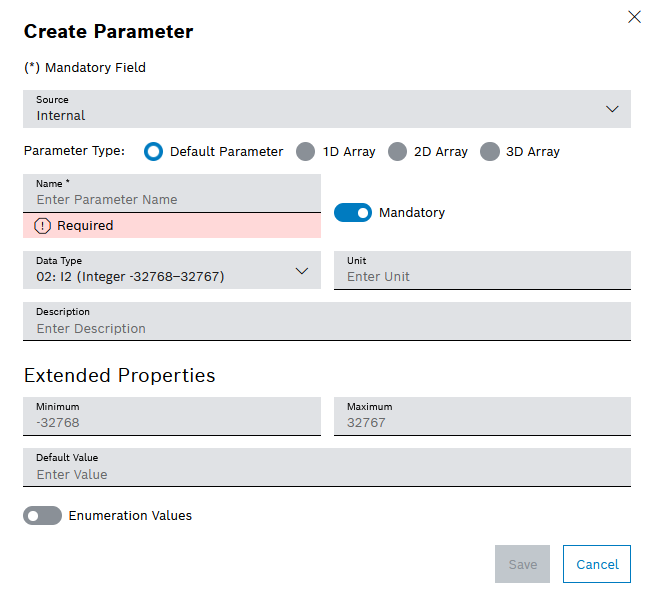656x607 pixels.
Task: Click the disabled Save button
Action: [522, 564]
